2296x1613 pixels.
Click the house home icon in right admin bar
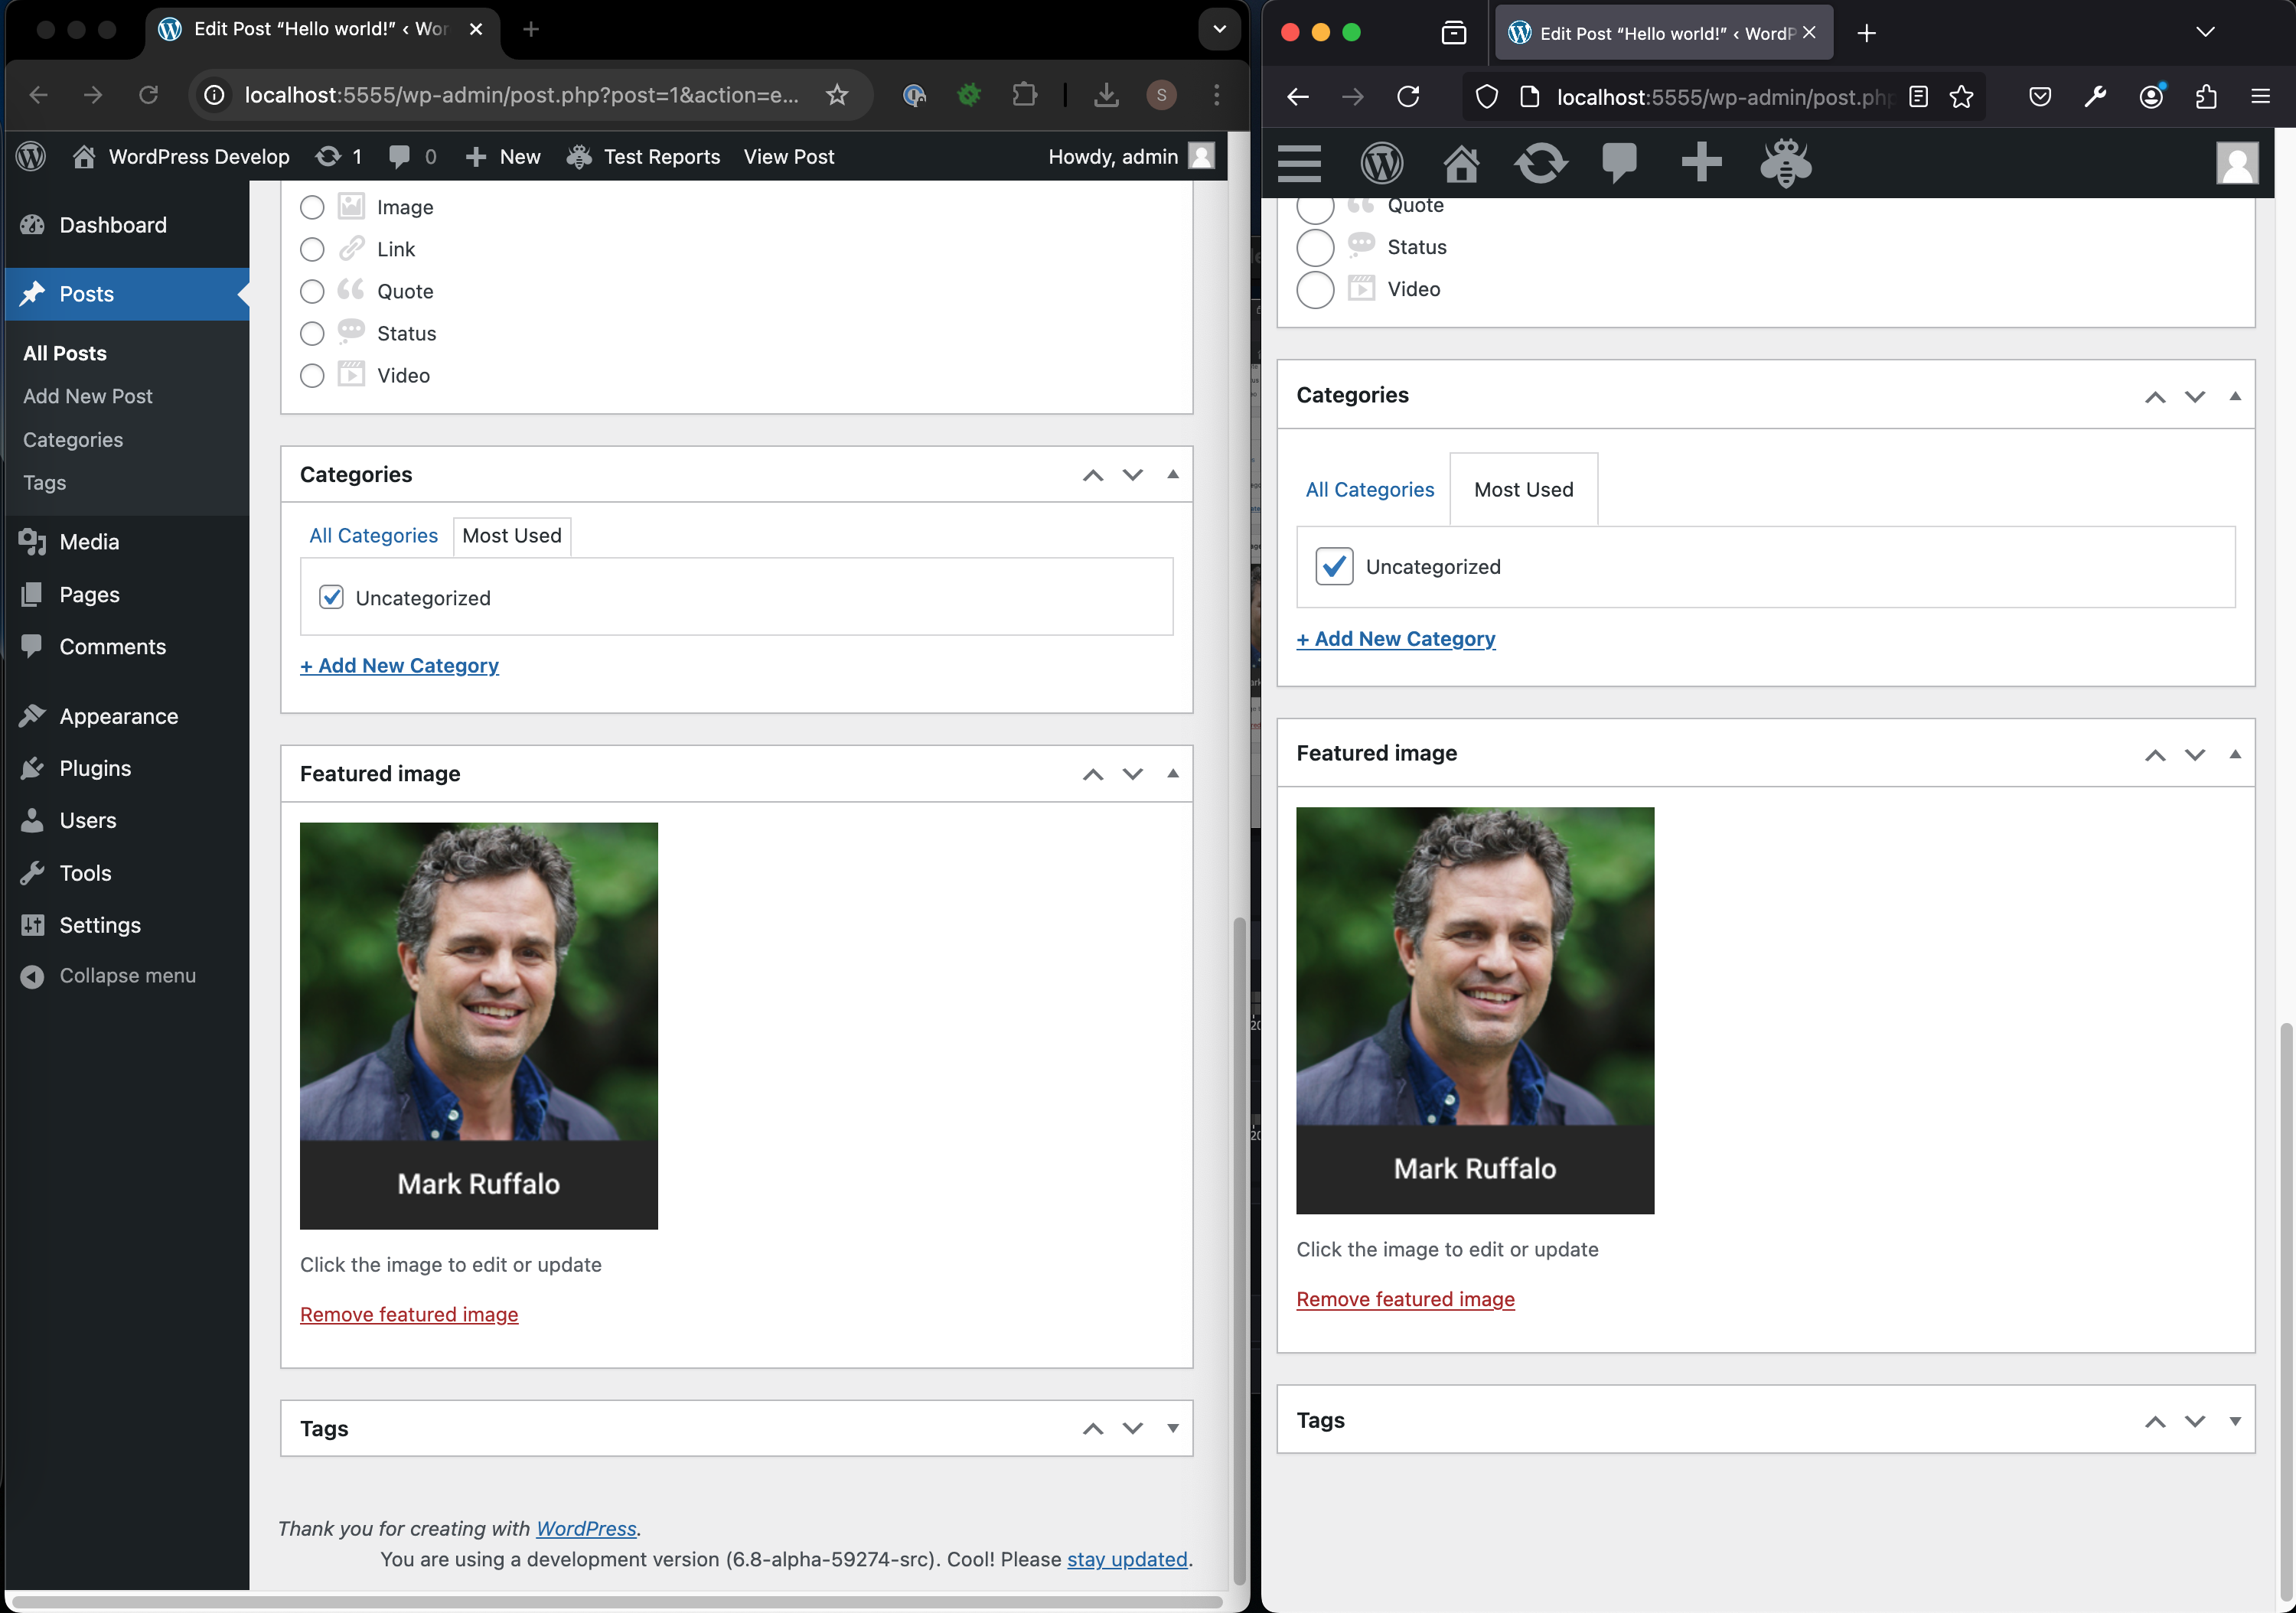tap(1461, 163)
